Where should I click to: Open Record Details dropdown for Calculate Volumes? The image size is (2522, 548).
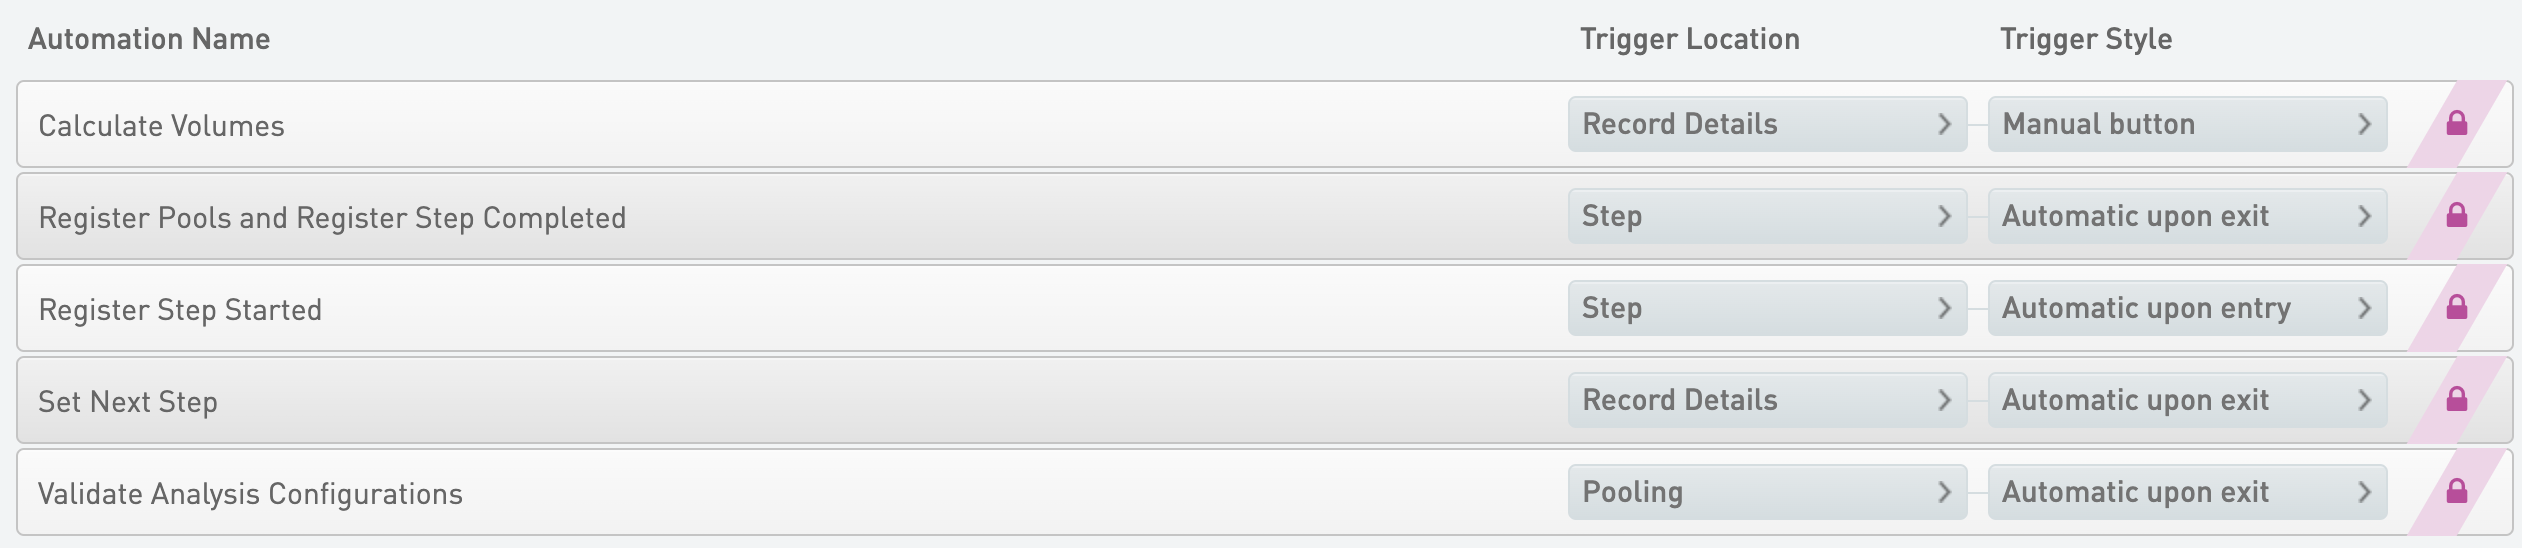pyautogui.click(x=1767, y=124)
